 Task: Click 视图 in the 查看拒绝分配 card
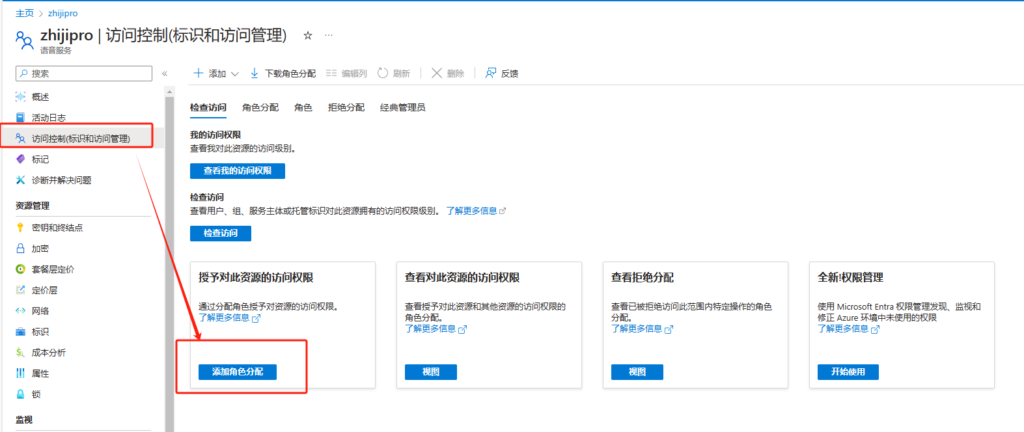pyautogui.click(x=637, y=372)
